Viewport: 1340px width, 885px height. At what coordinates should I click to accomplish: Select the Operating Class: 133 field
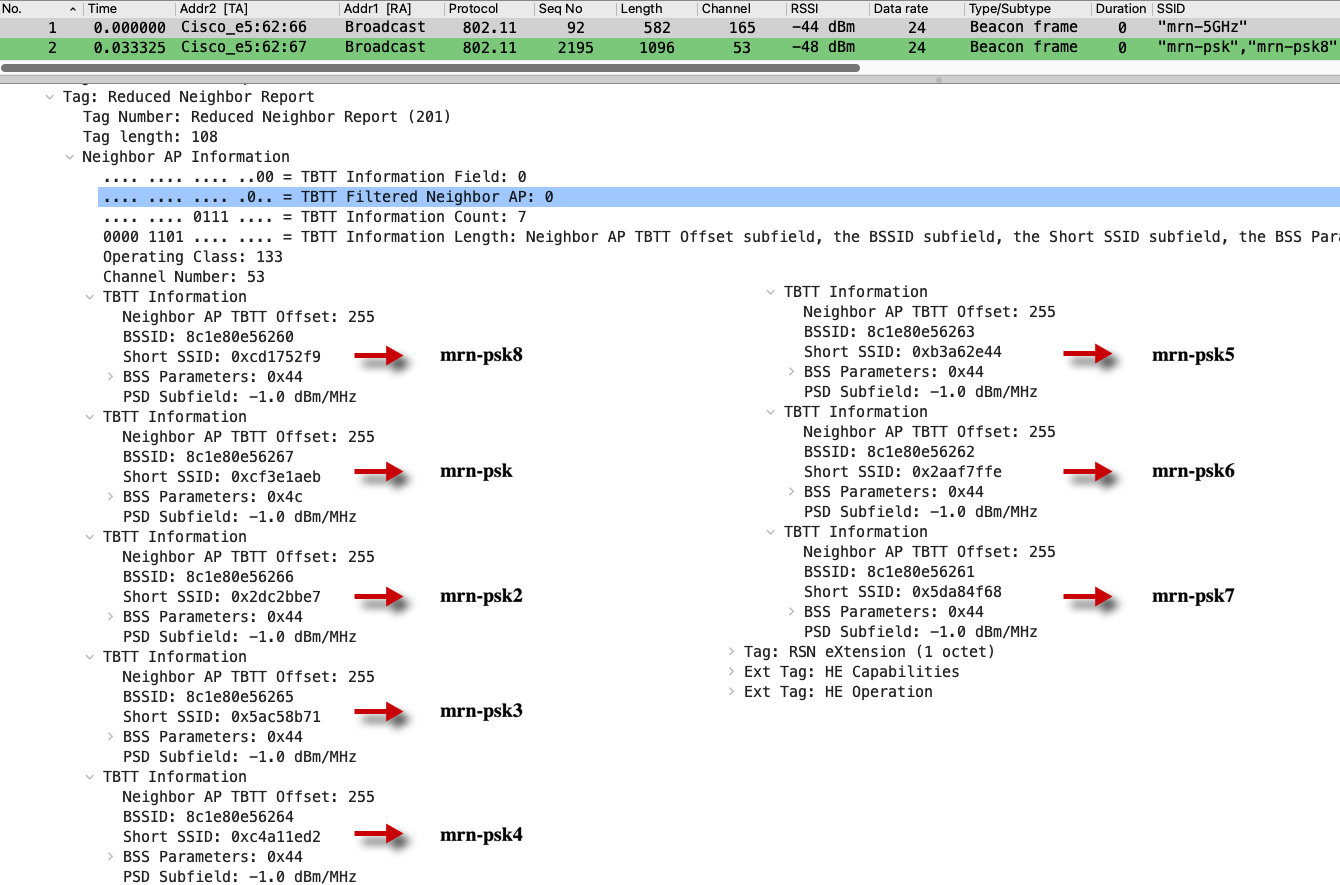click(x=193, y=257)
